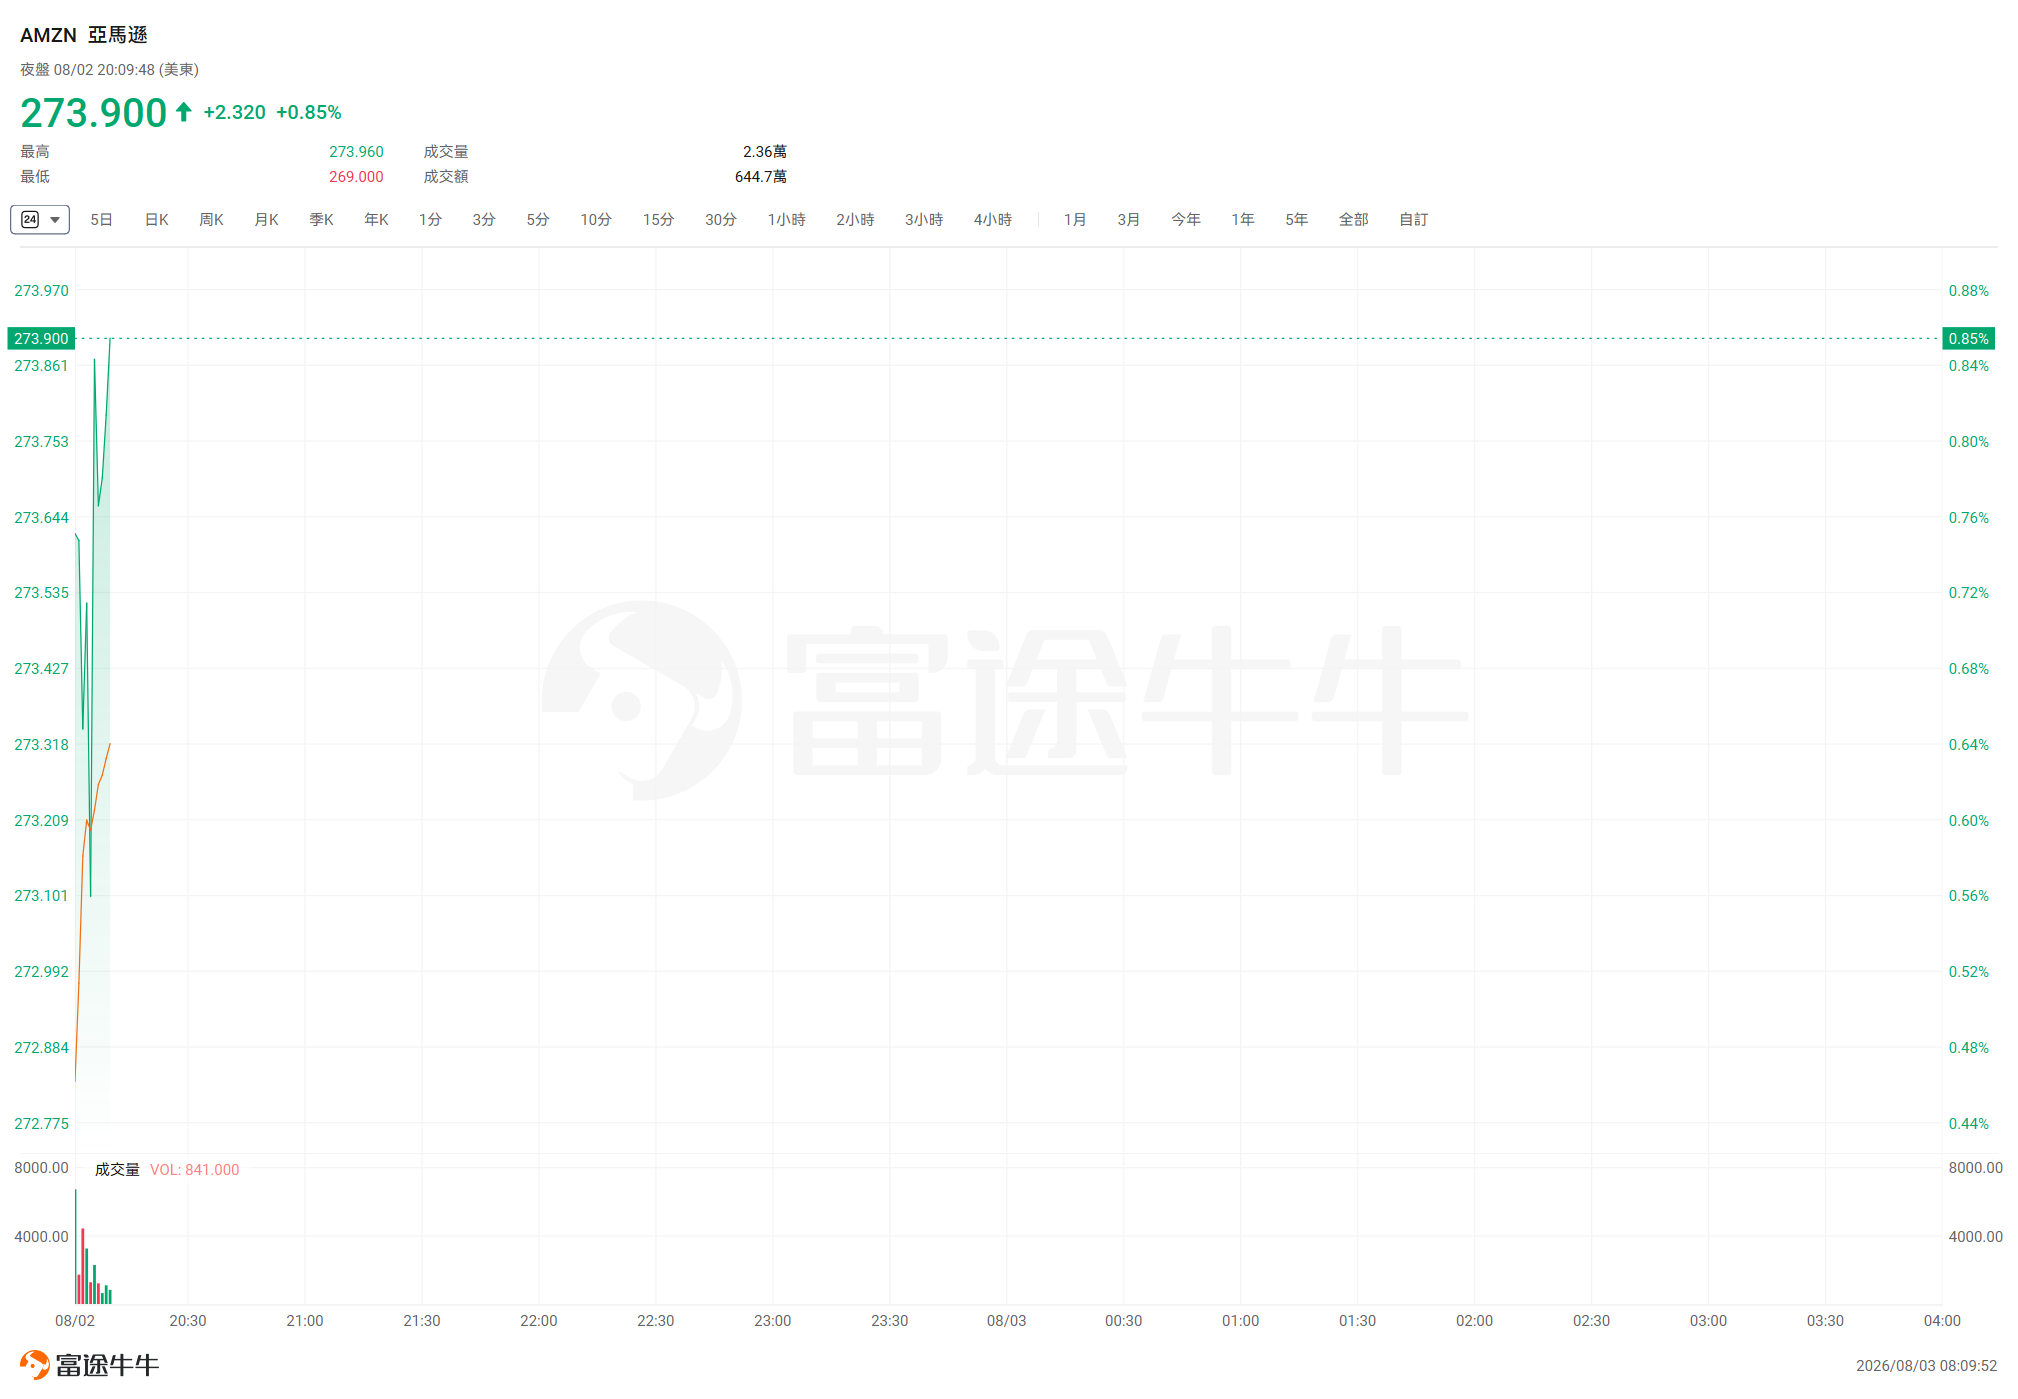2018x1399 pixels.
Task: Open the 自訂 custom range
Action: coord(1414,219)
